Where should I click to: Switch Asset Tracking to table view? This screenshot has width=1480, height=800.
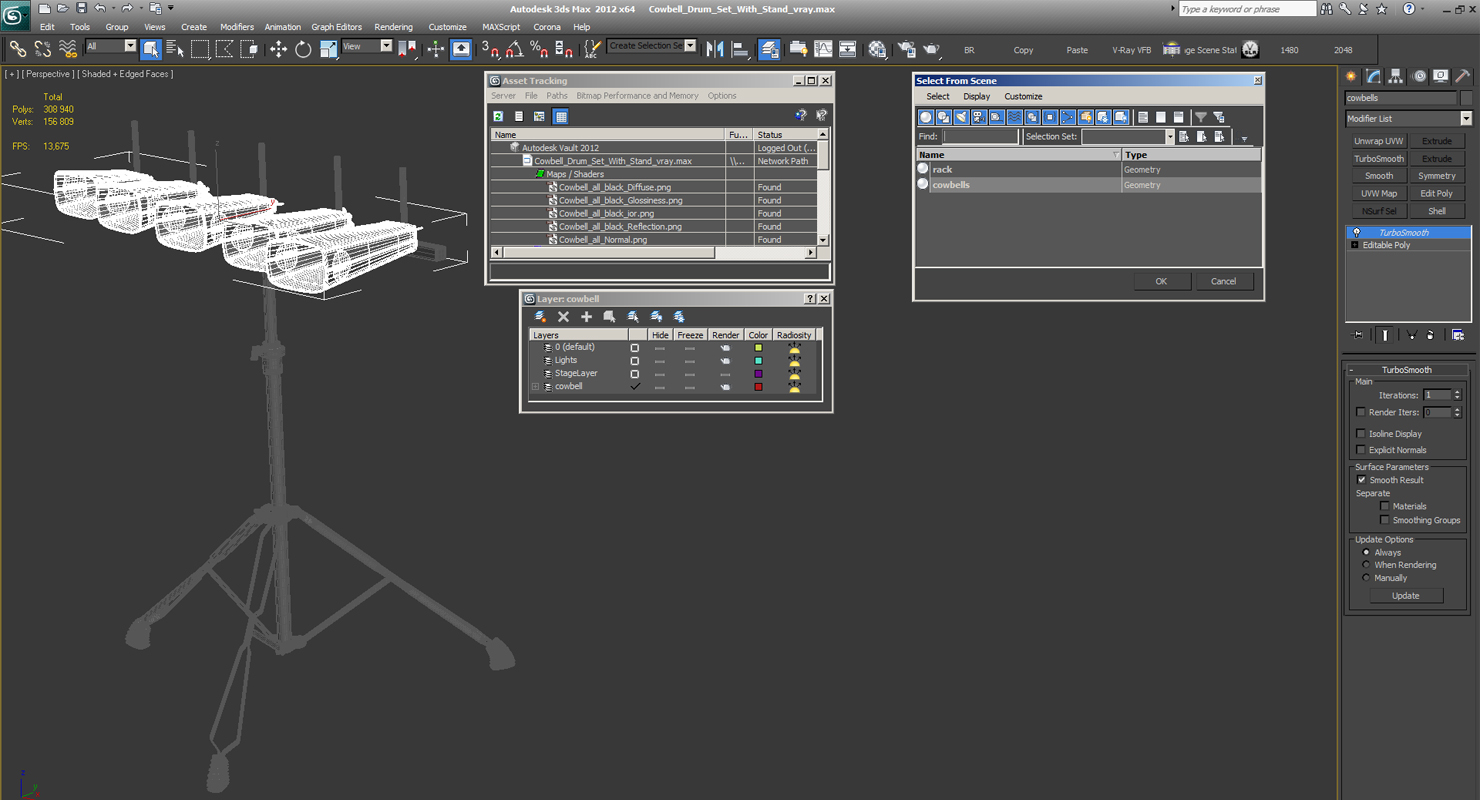pyautogui.click(x=561, y=116)
